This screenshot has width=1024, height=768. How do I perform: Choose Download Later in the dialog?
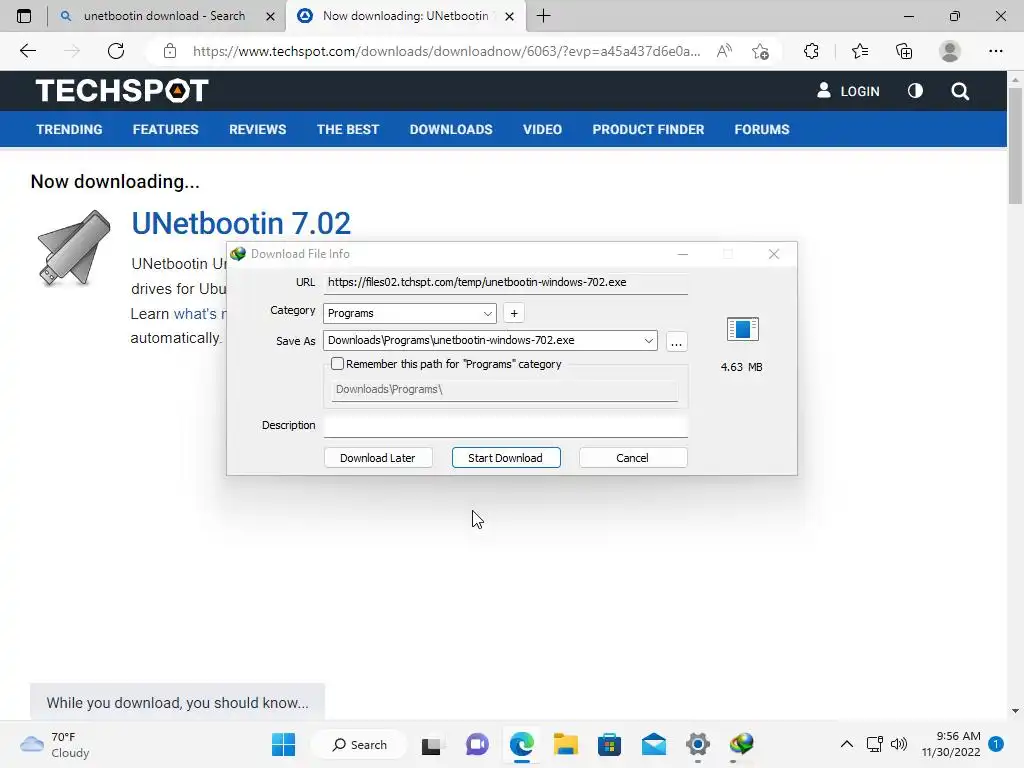(377, 458)
